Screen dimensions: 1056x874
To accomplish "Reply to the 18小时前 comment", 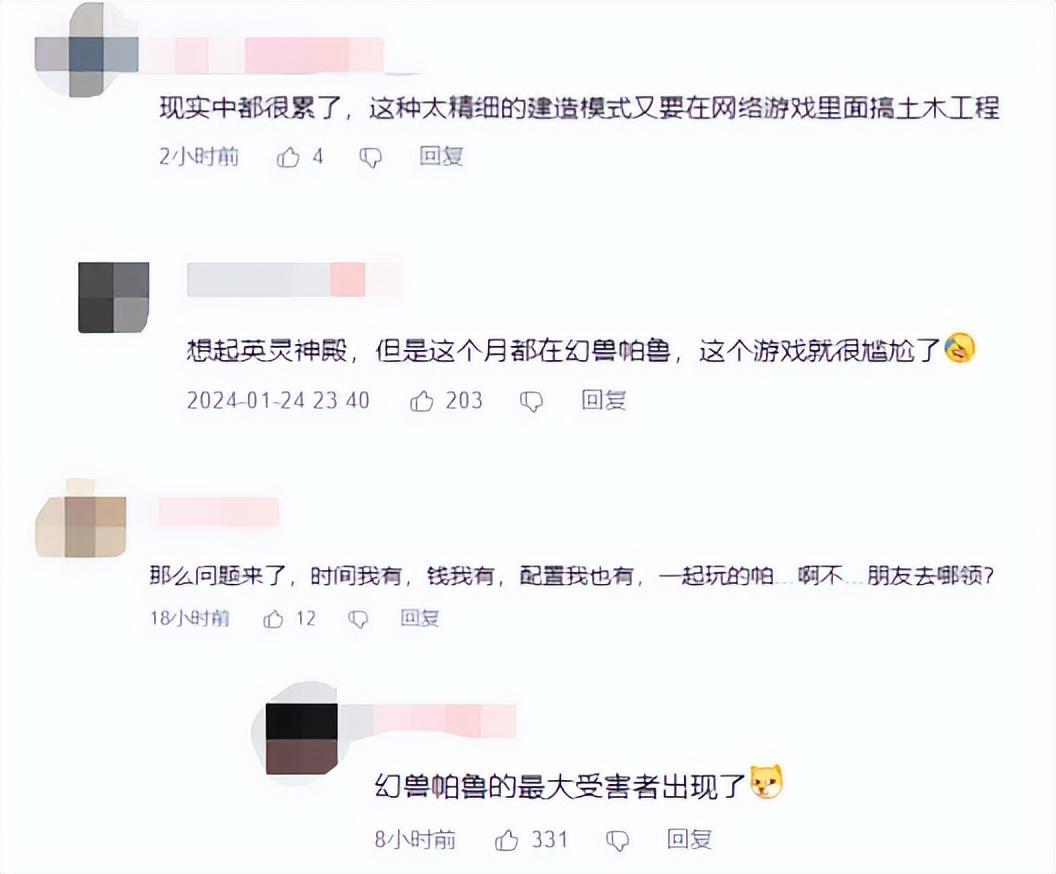I will point(420,618).
